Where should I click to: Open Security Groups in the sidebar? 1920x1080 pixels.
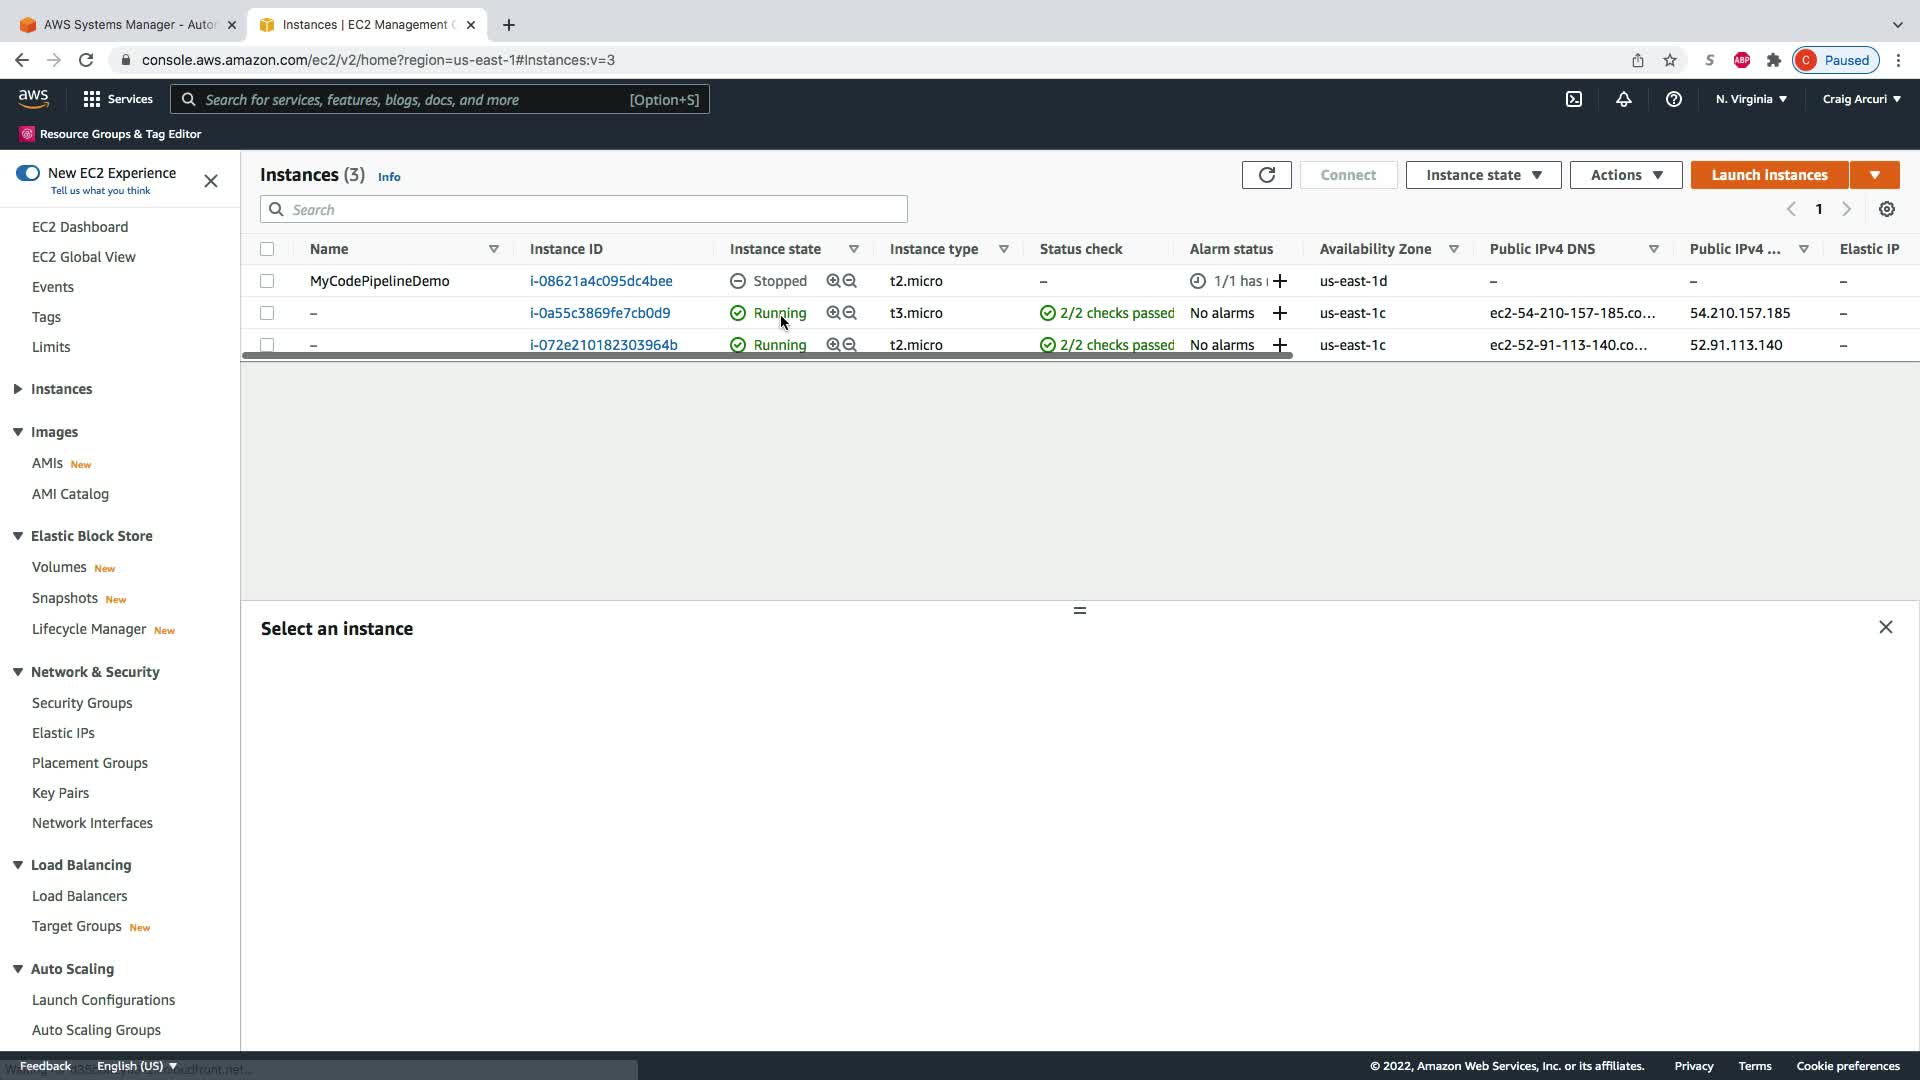point(82,703)
